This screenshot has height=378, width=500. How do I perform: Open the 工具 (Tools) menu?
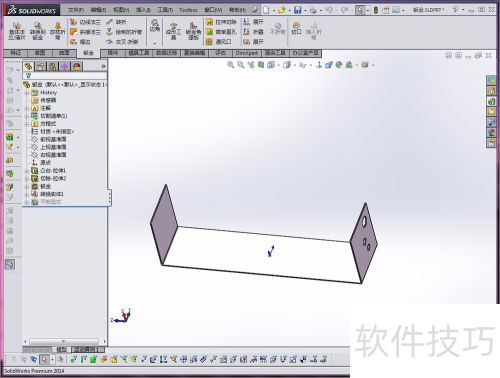tap(165, 10)
